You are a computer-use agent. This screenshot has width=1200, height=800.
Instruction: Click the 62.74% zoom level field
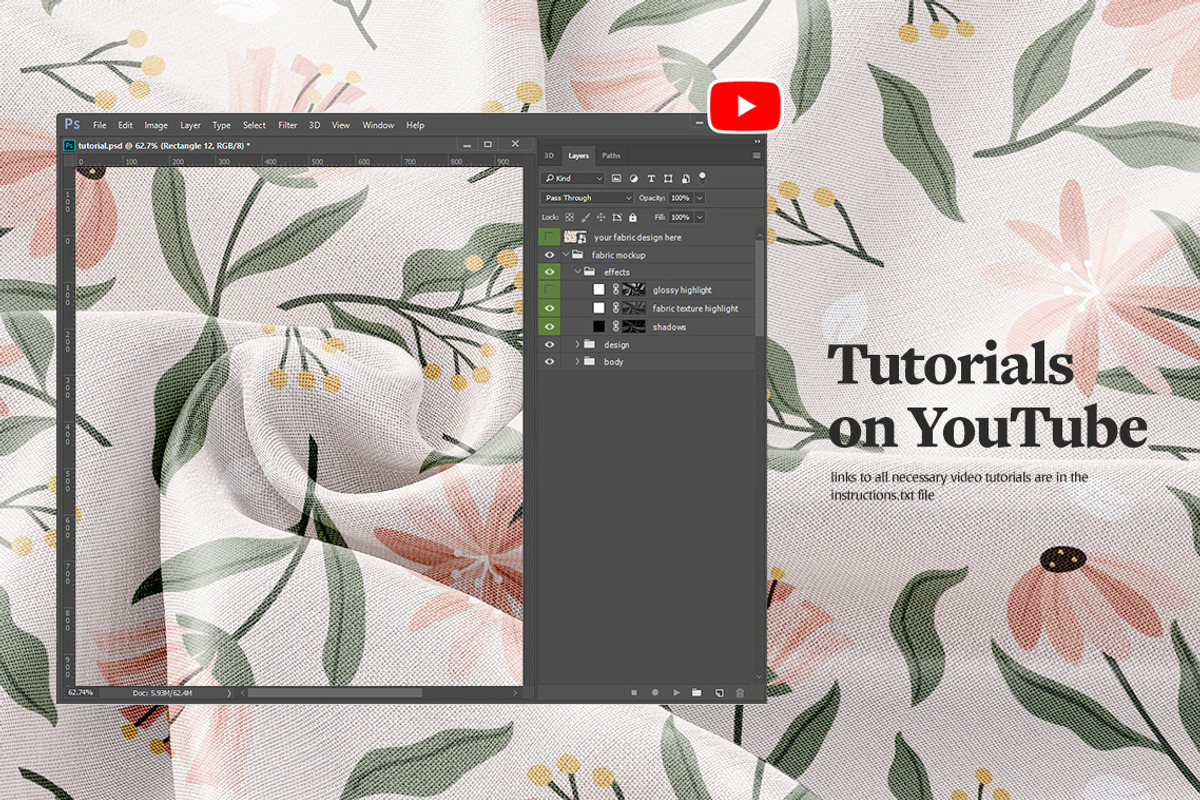[81, 692]
